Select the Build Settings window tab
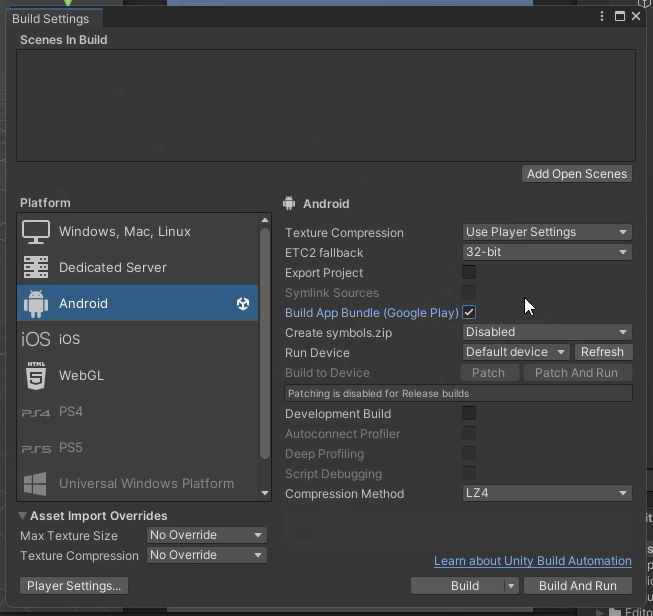 (x=50, y=18)
